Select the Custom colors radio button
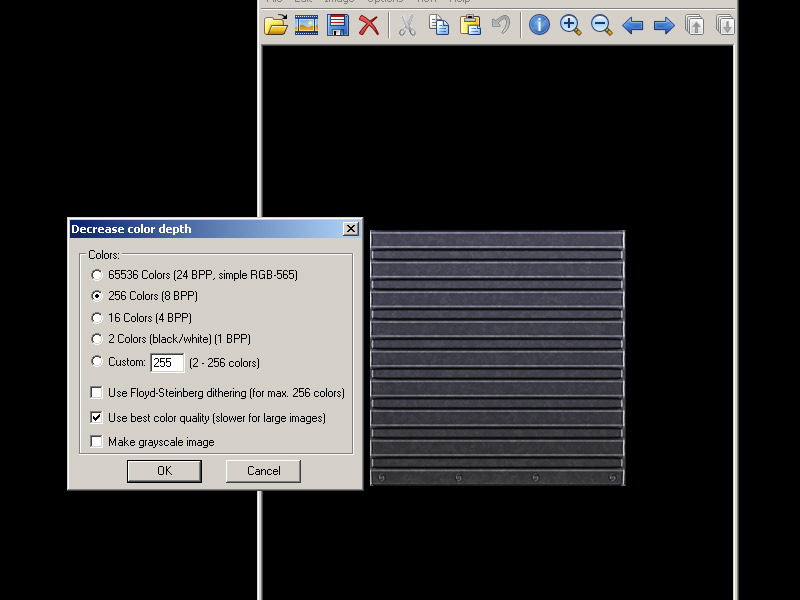 pos(96,362)
